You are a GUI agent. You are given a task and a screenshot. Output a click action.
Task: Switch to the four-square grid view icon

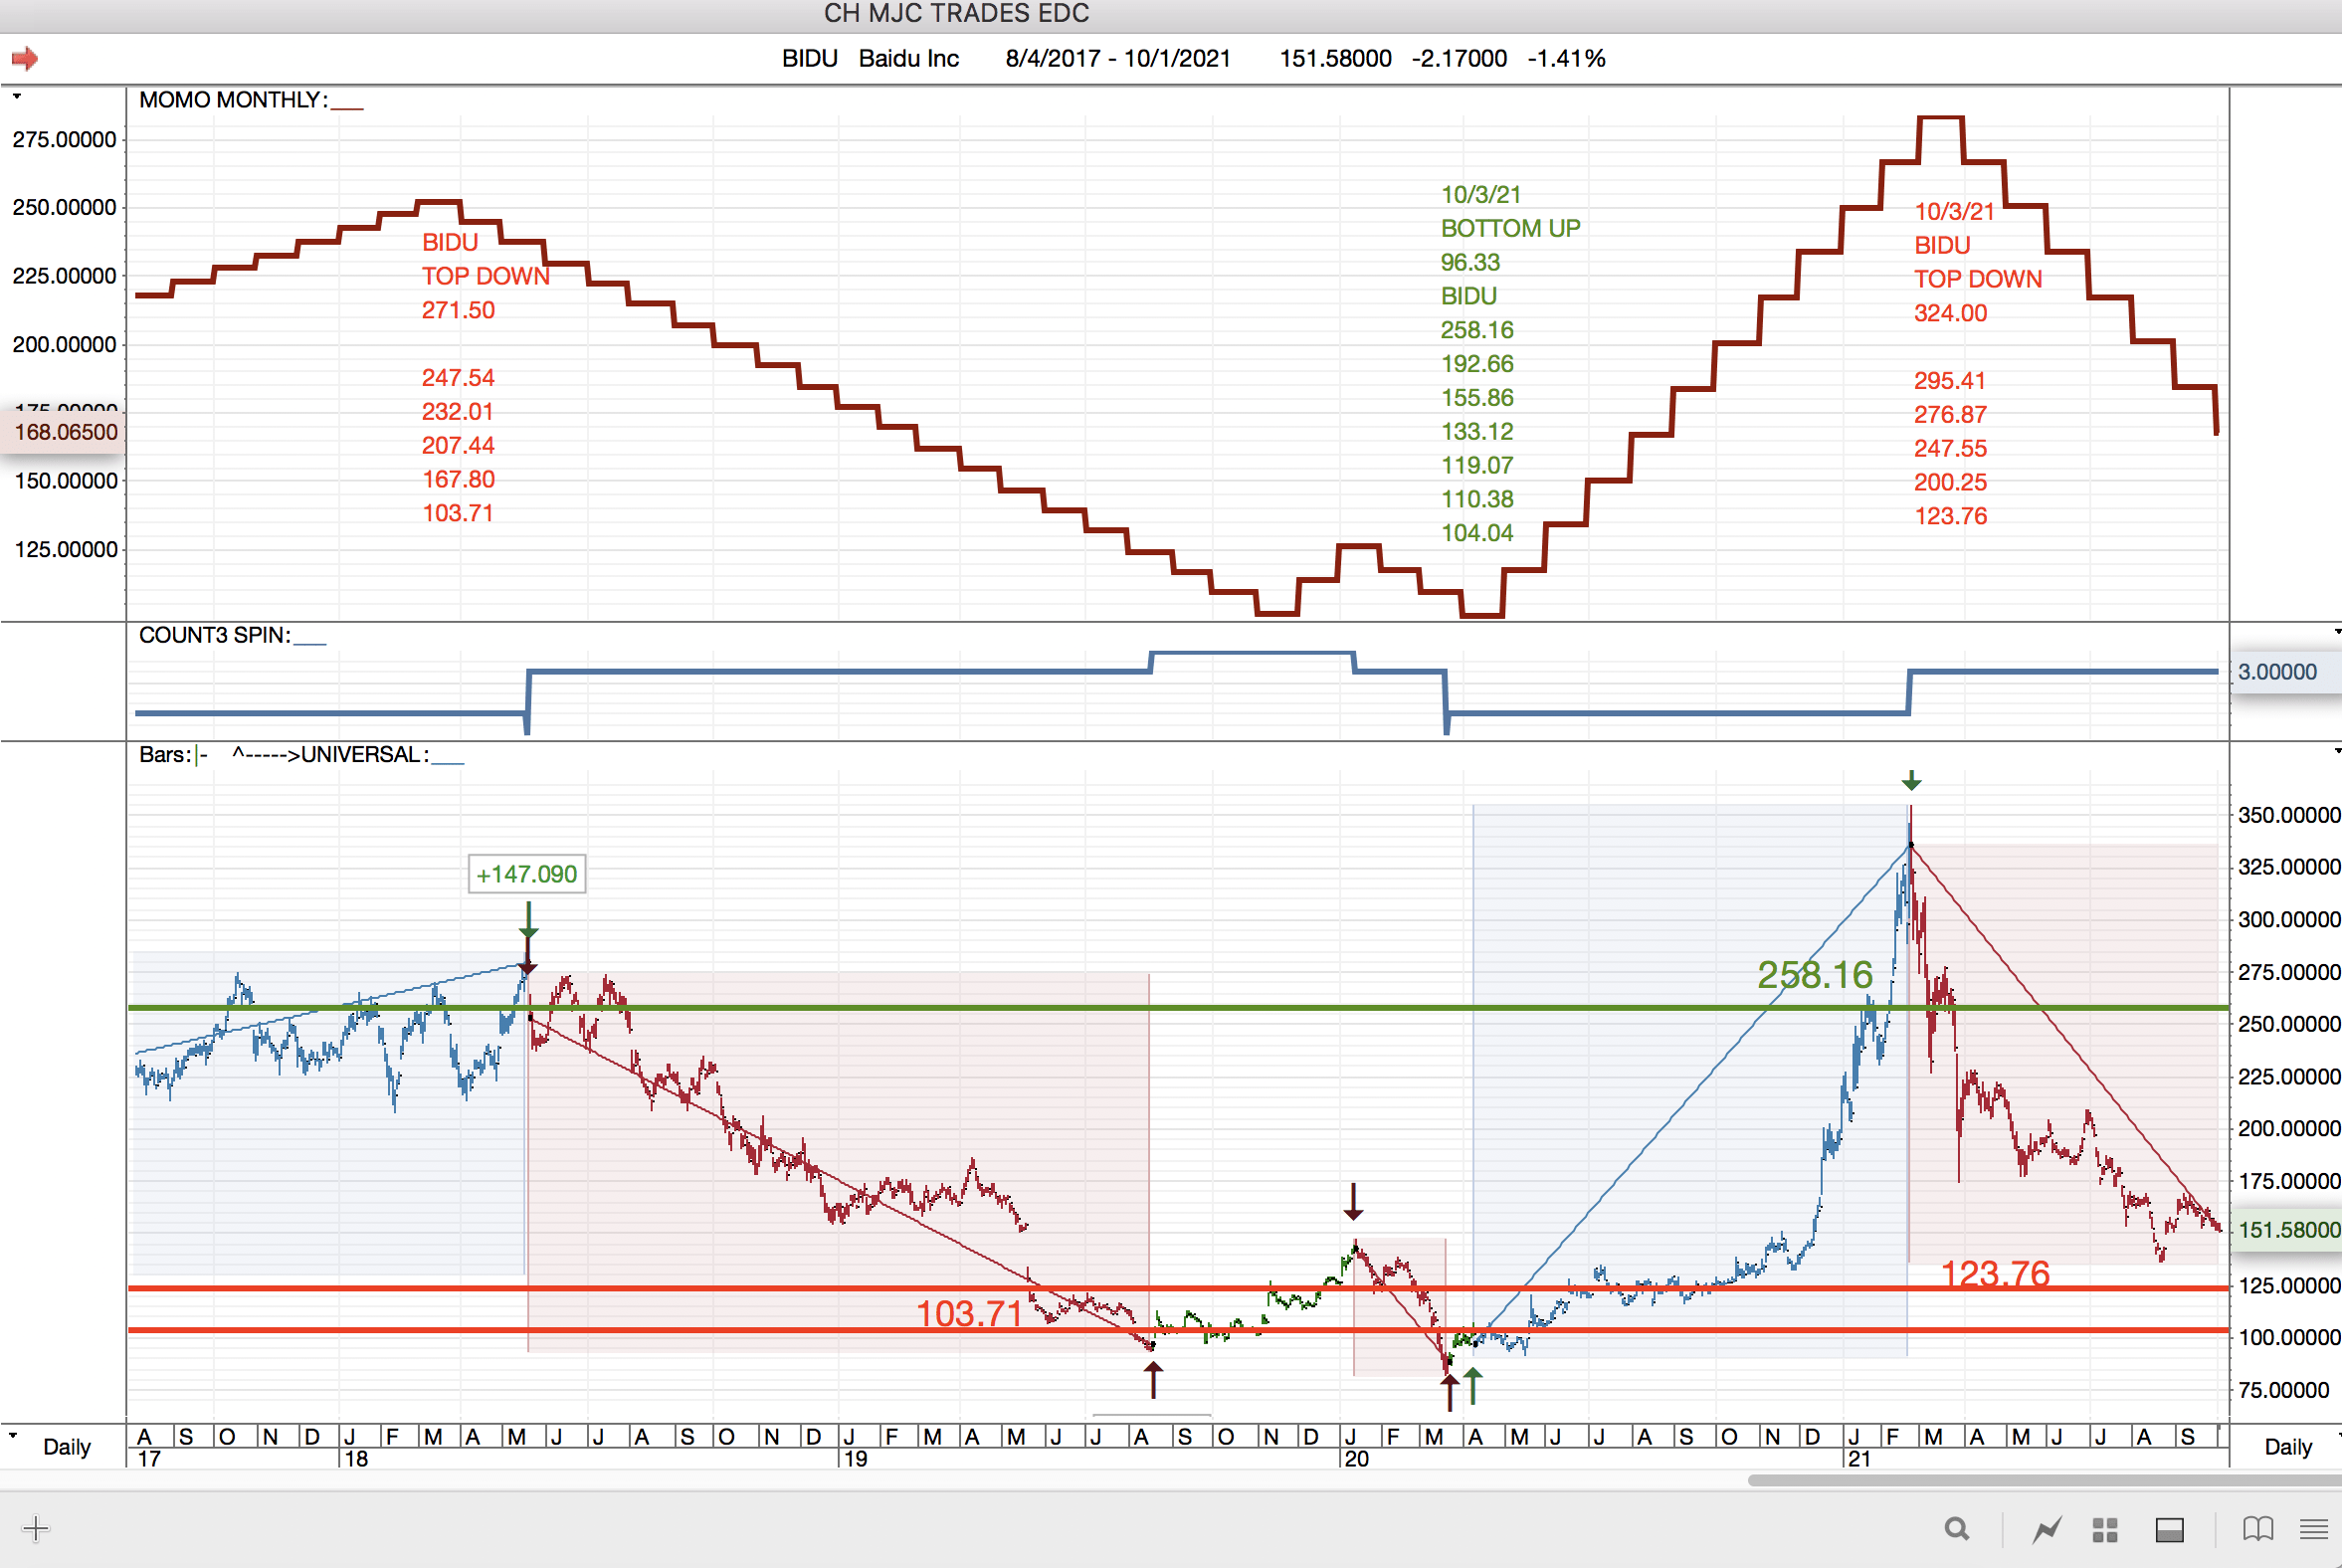click(2105, 1529)
